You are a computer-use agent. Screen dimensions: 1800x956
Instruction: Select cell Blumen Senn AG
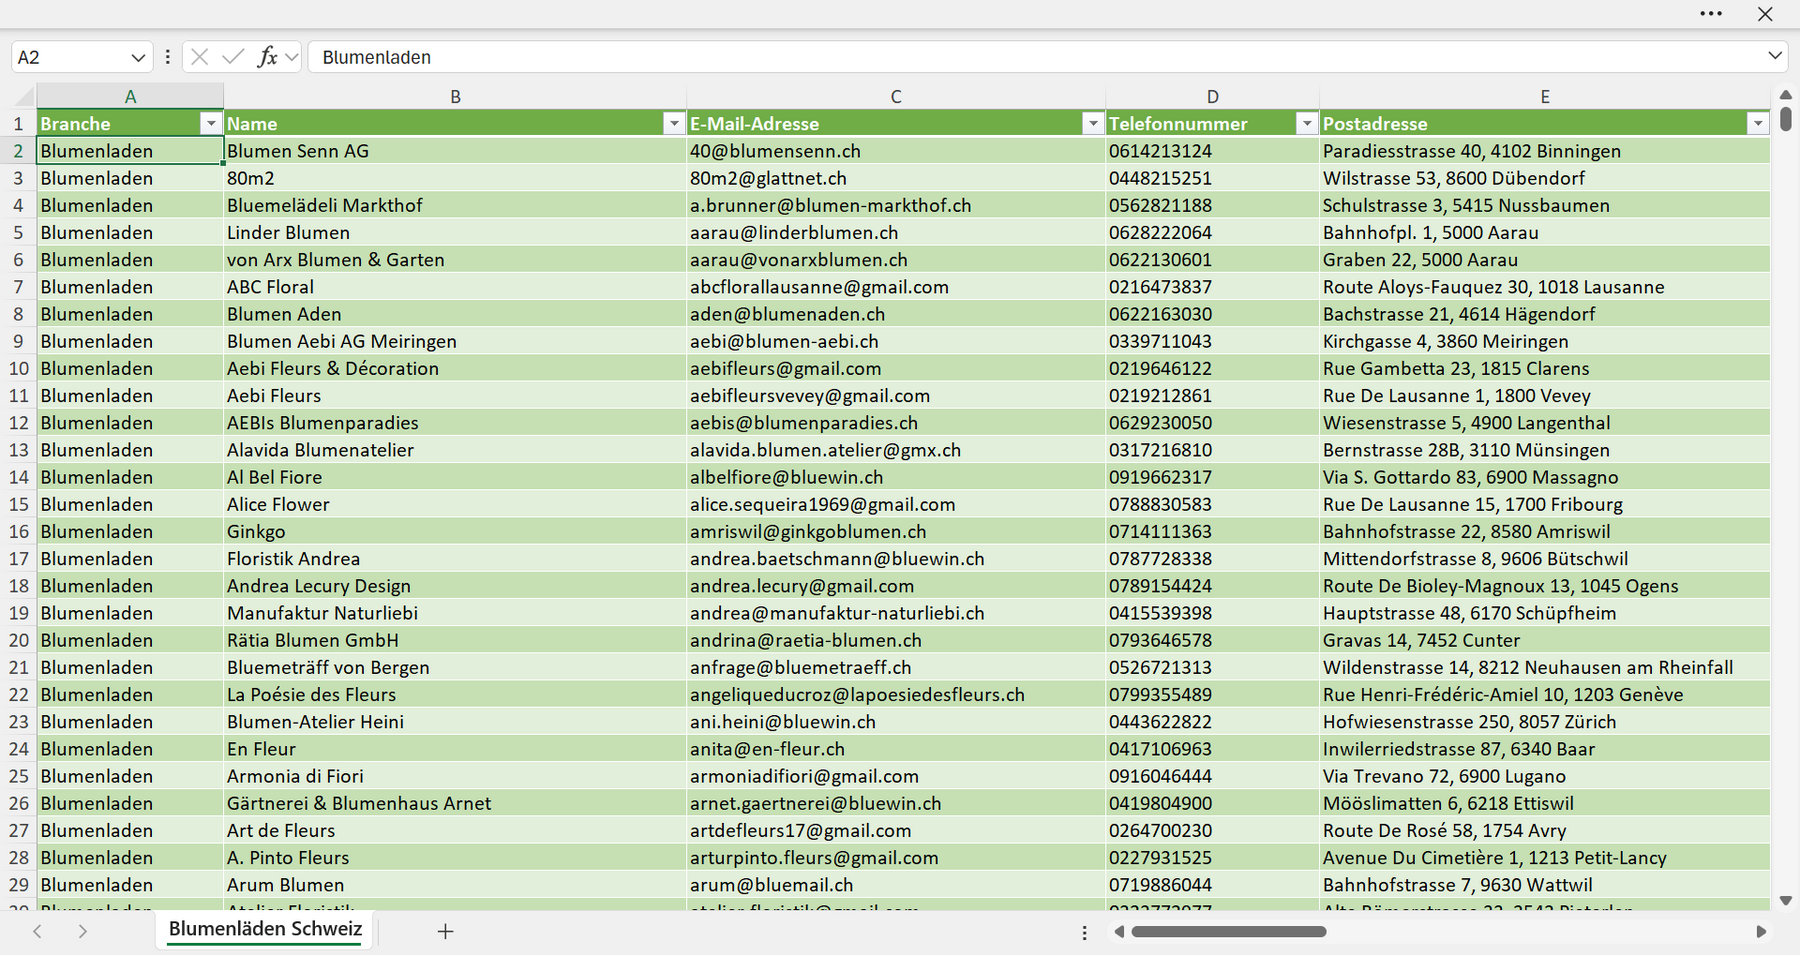click(x=455, y=151)
